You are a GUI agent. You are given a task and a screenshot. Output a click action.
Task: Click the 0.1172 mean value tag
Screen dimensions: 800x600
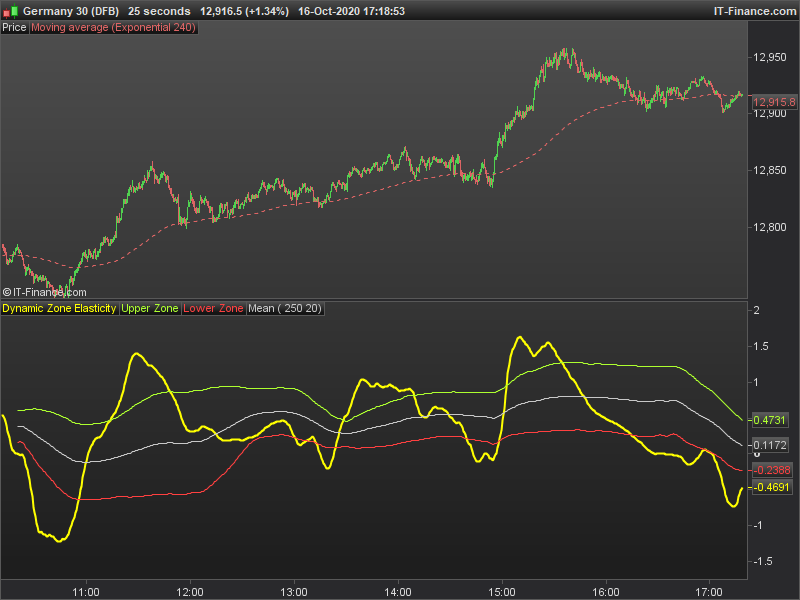click(770, 445)
